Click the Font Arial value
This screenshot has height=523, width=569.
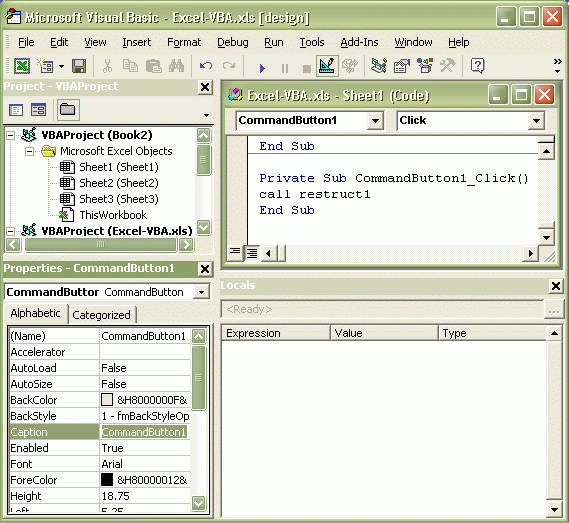(144, 464)
